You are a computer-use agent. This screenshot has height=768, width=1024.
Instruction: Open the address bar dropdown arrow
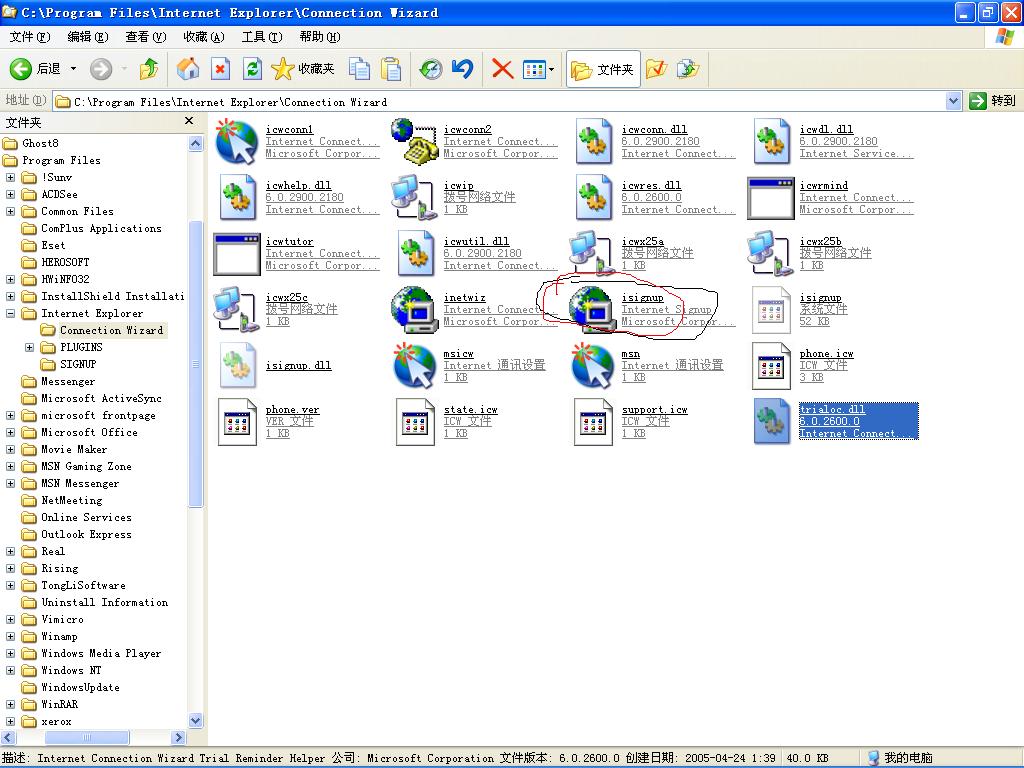point(953,101)
